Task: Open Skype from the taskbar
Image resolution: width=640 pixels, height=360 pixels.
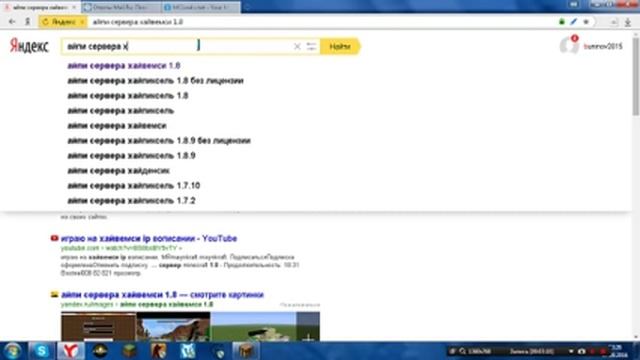Action: (41, 351)
